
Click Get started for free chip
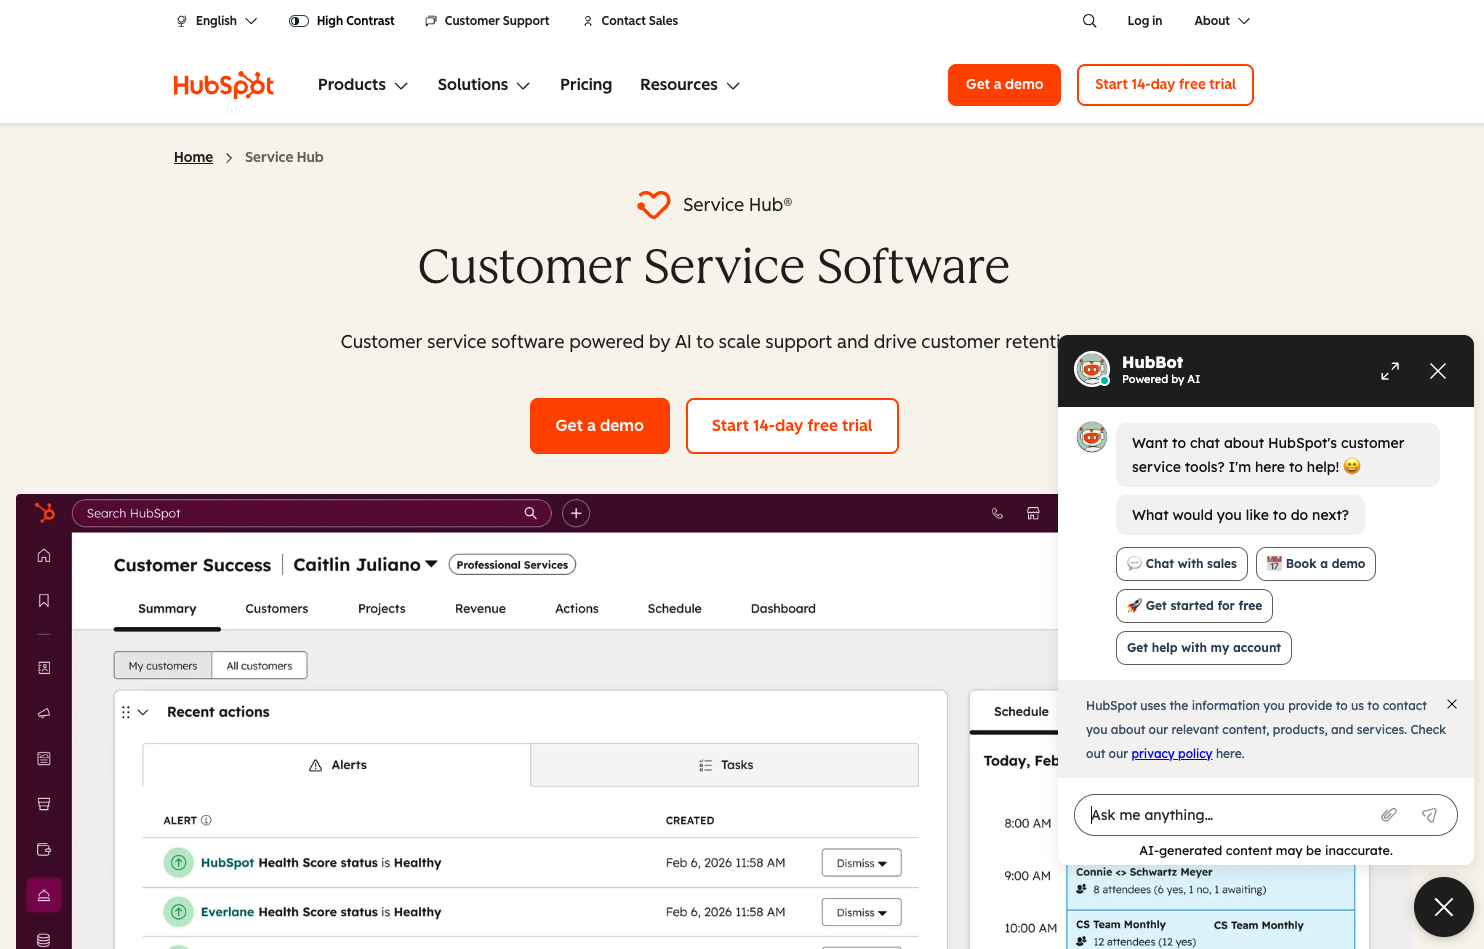[x=1194, y=606]
